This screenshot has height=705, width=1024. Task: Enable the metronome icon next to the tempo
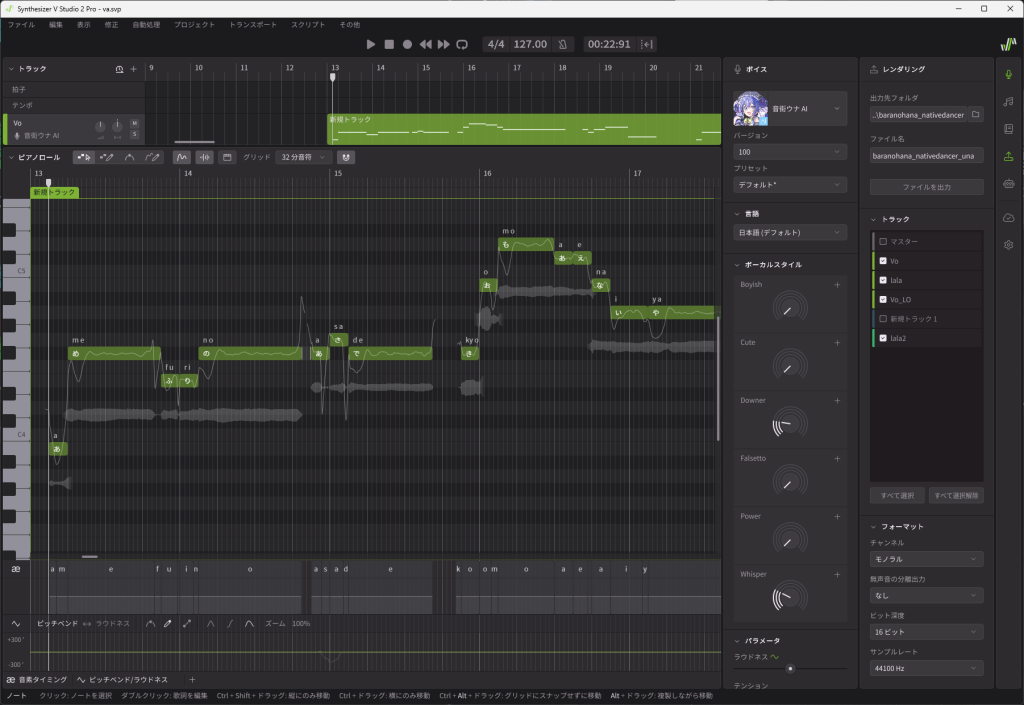coord(562,44)
